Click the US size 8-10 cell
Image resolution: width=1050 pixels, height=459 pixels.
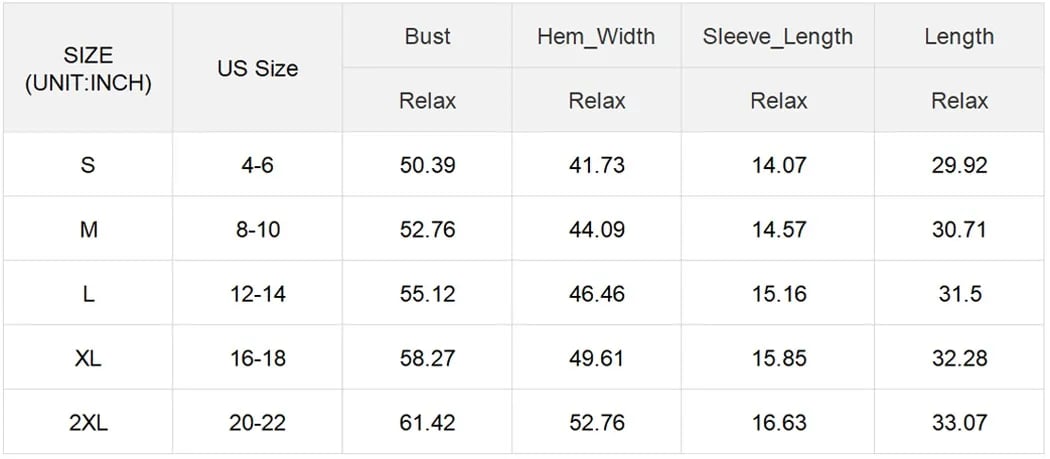(257, 230)
